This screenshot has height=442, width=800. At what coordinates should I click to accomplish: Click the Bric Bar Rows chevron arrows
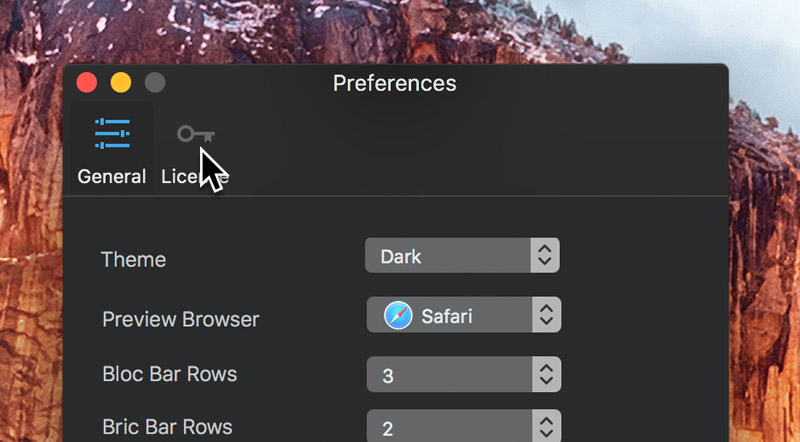[546, 426]
